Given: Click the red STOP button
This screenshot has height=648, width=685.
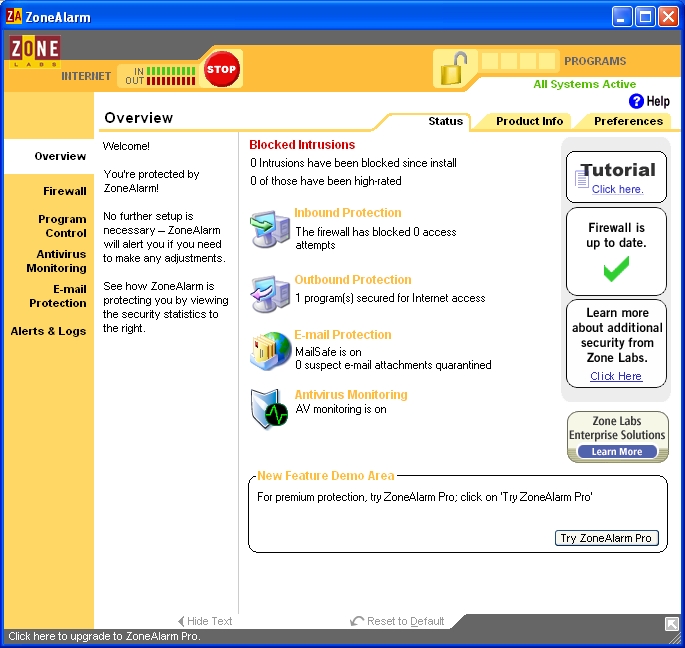Looking at the screenshot, I should pos(221,69).
